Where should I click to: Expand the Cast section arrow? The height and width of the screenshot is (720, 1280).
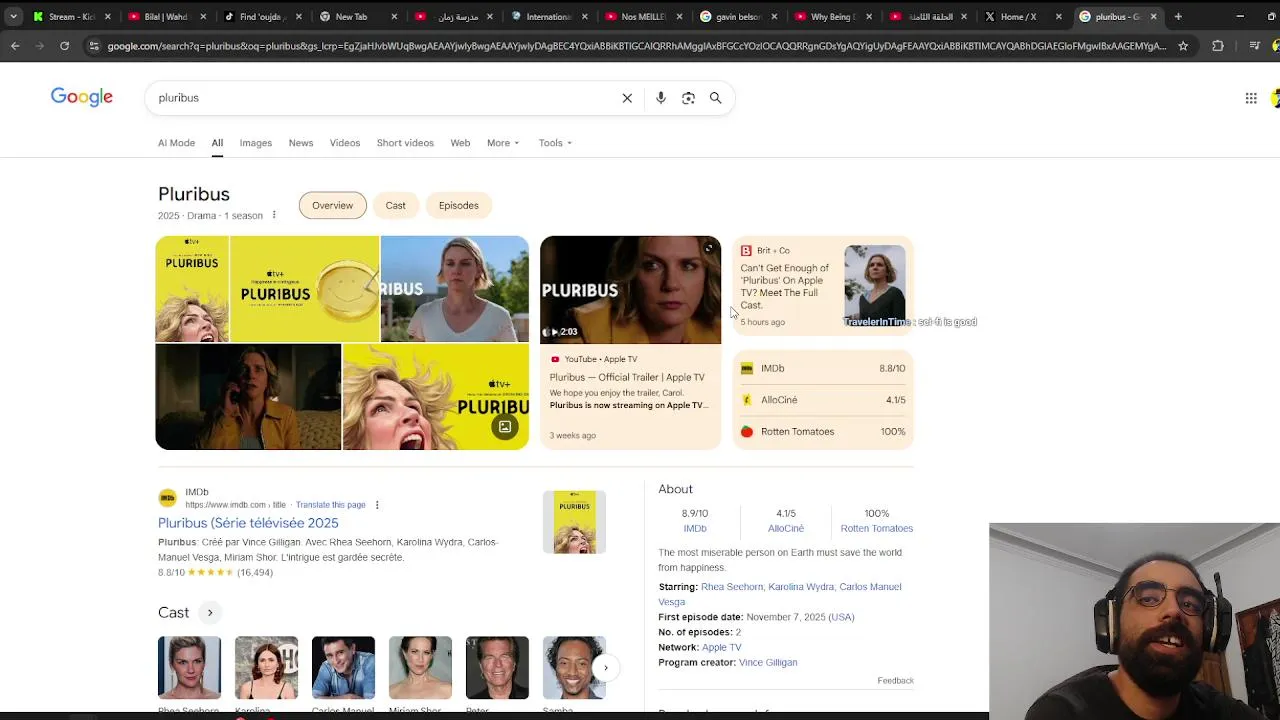[210, 612]
